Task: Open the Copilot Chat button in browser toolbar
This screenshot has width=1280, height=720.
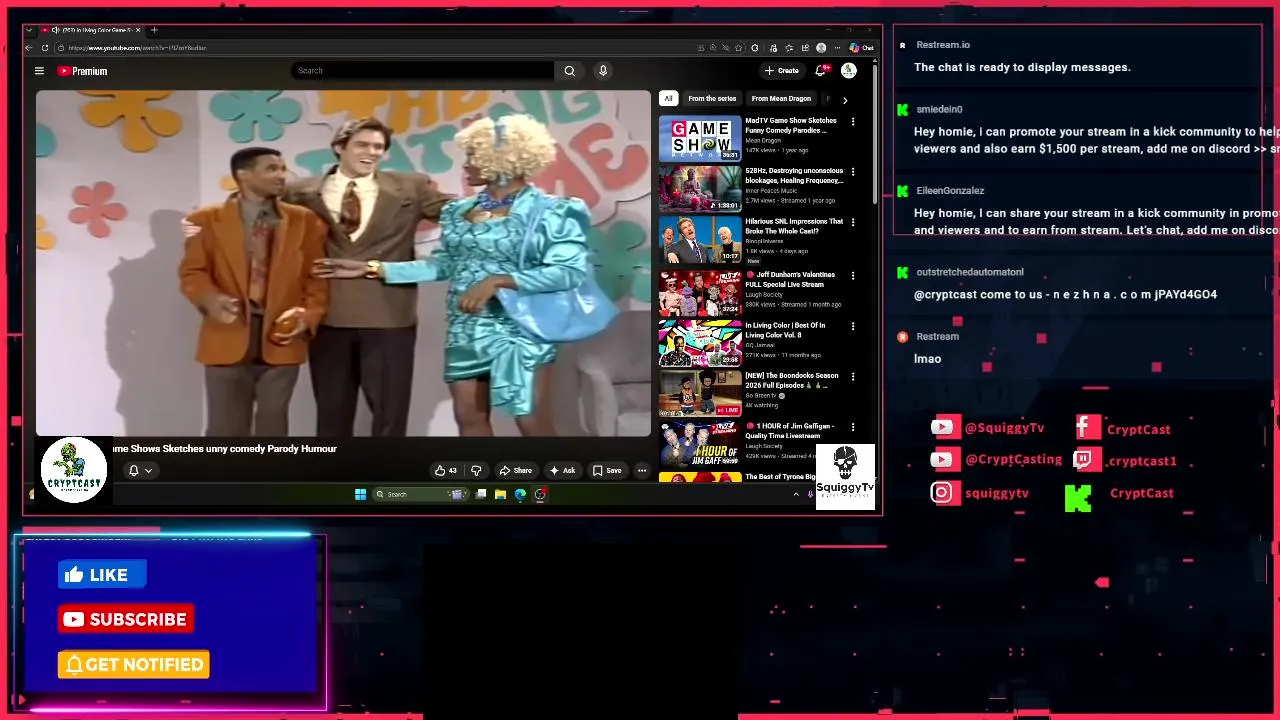Action: click(861, 48)
